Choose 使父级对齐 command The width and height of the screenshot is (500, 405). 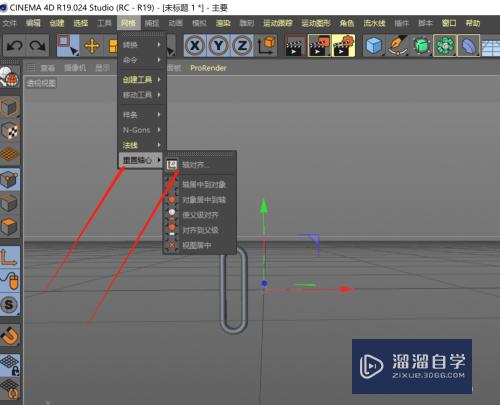coord(200,215)
